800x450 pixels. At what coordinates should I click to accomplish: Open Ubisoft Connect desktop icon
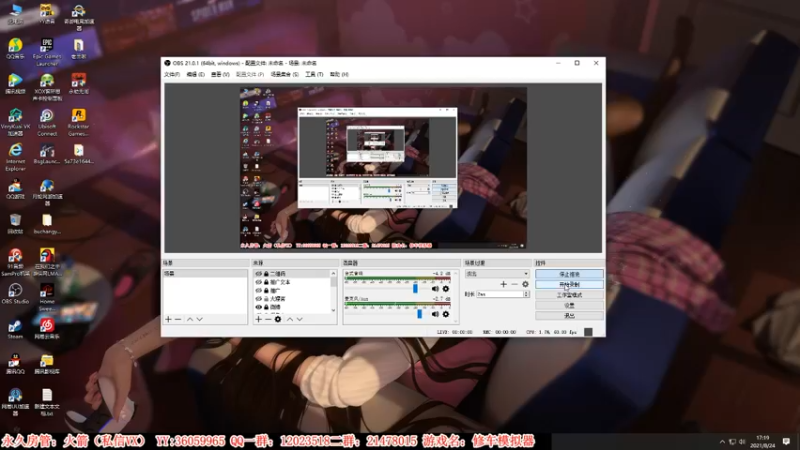point(47,122)
